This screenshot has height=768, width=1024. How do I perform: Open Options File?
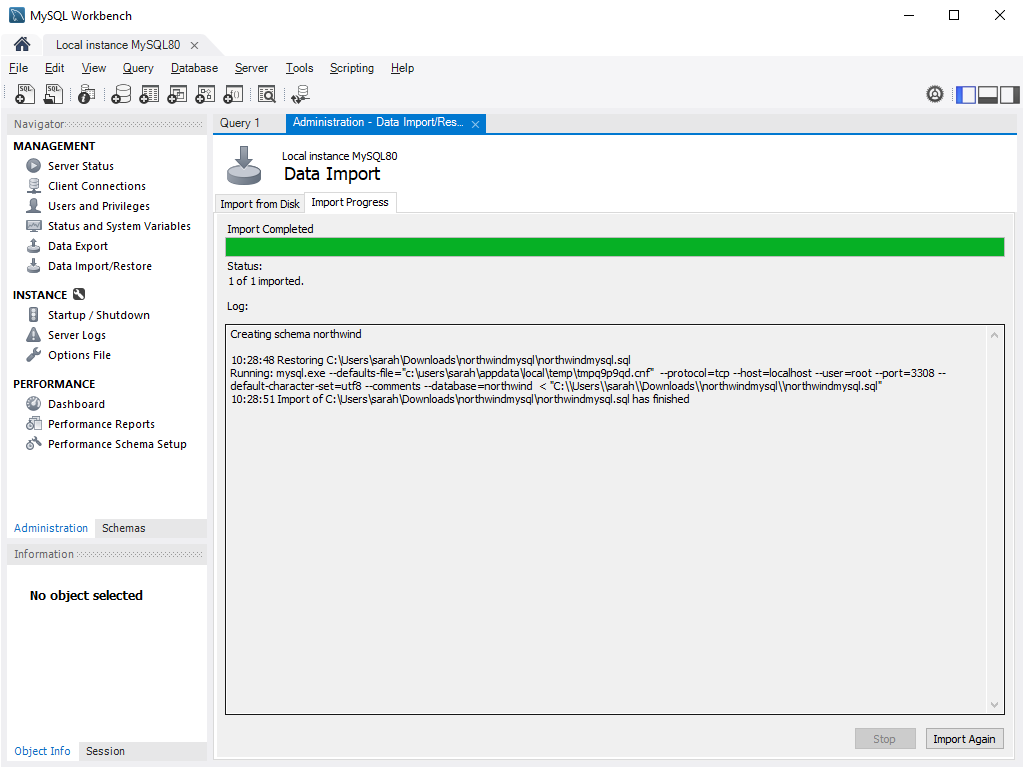click(x=79, y=355)
